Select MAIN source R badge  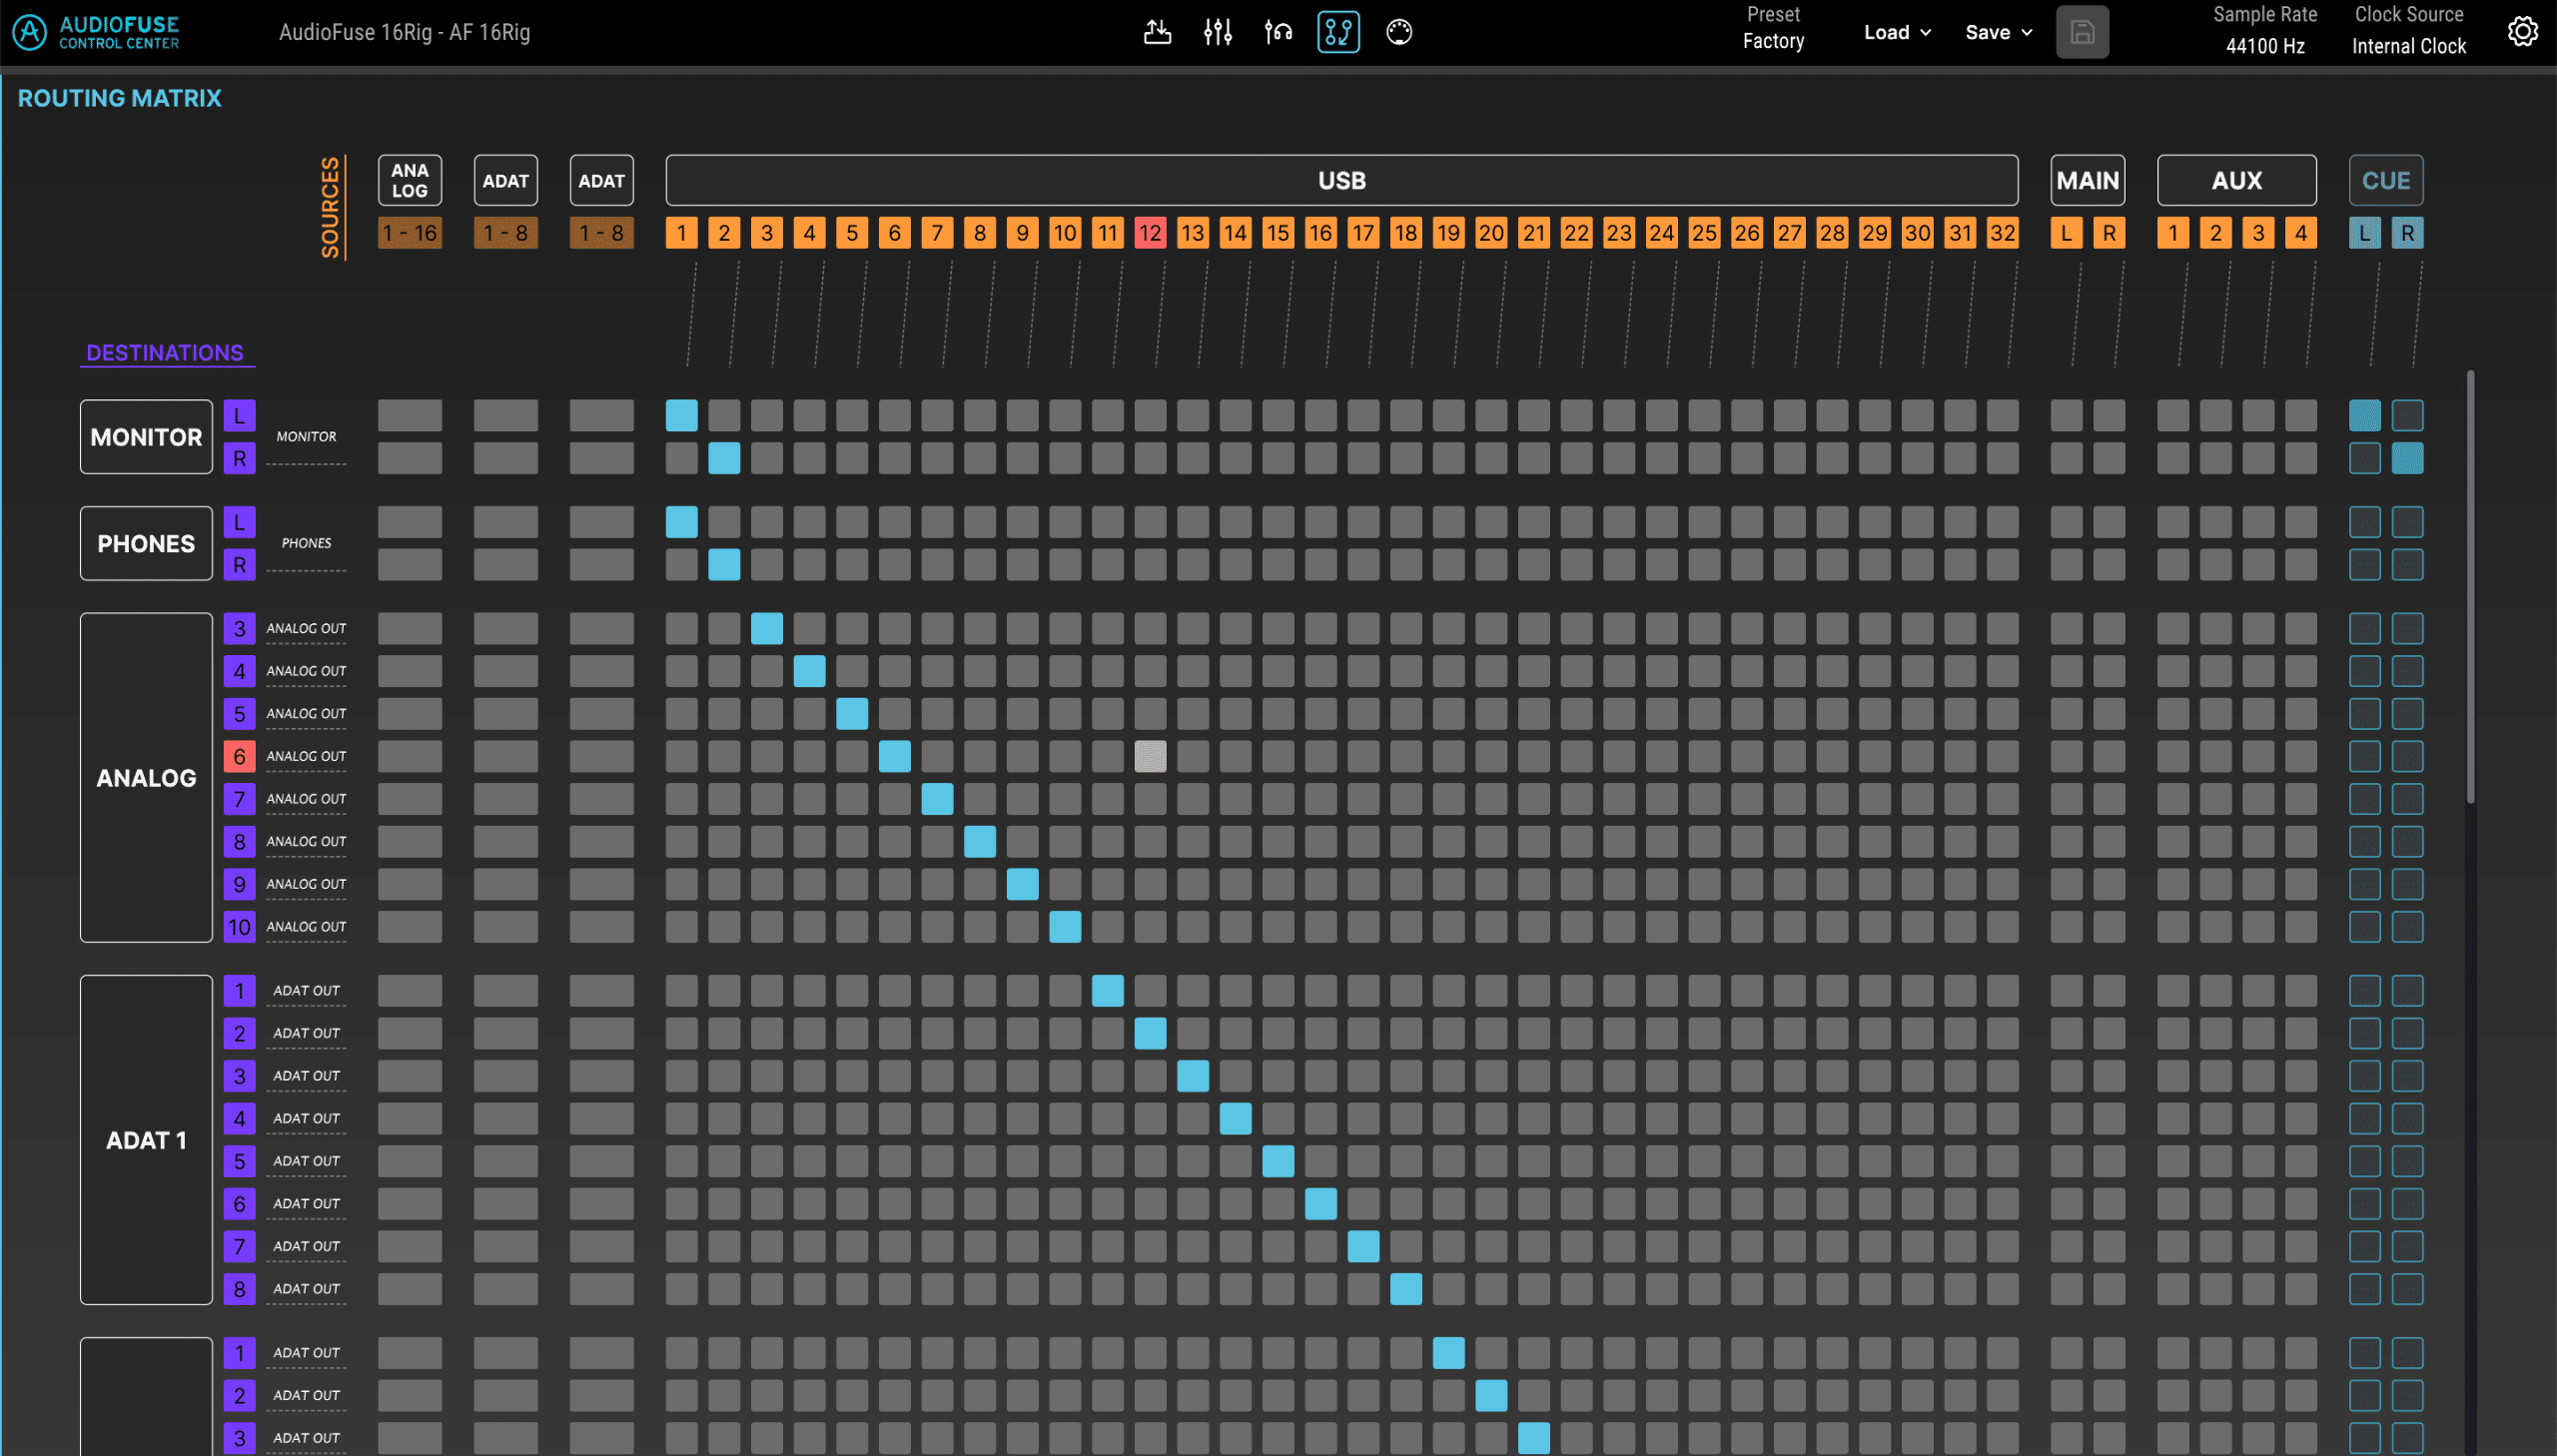click(x=2109, y=233)
